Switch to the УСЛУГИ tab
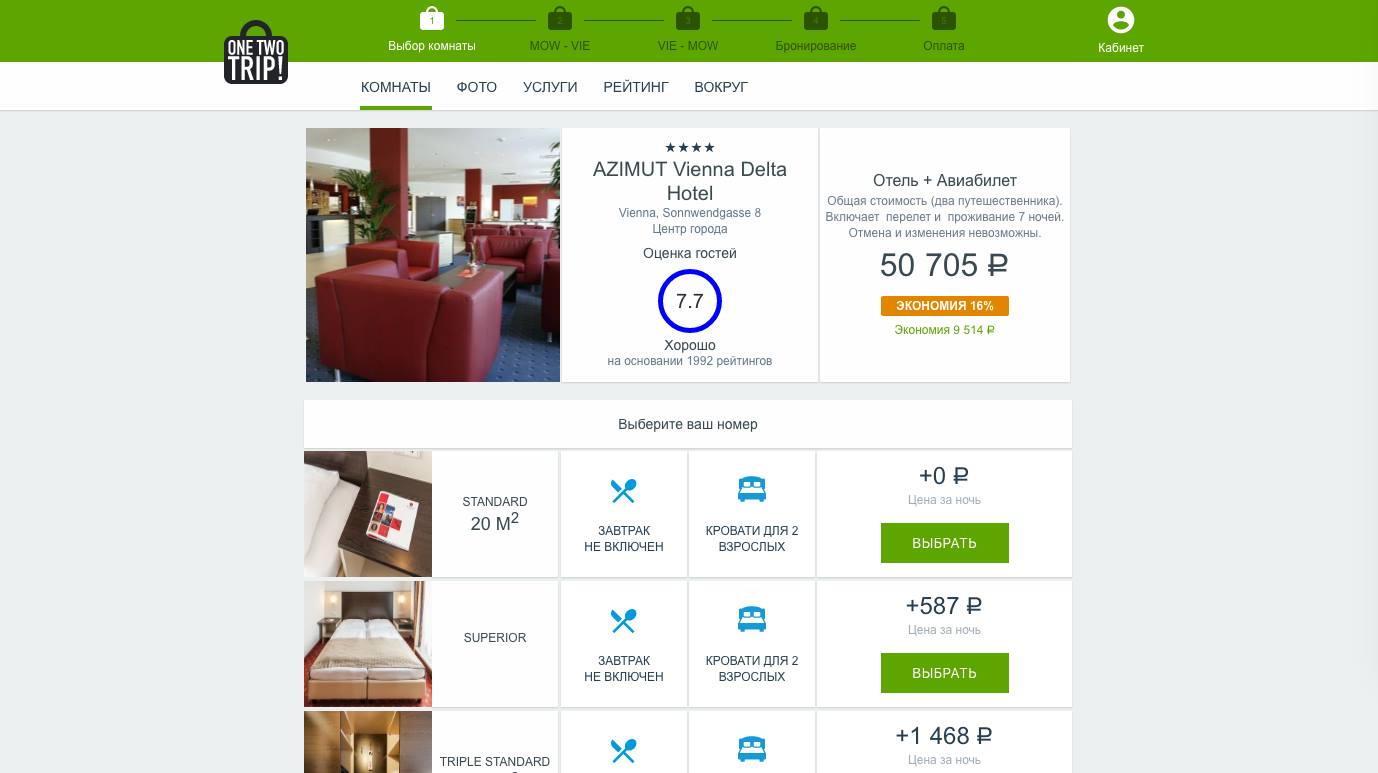Screen dimensions: 1378x773 pyautogui.click(x=550, y=87)
